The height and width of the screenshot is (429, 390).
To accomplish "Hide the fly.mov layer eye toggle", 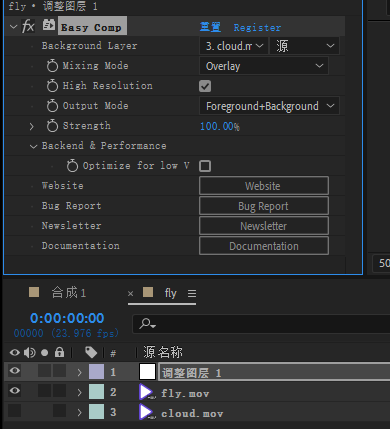I will click(x=15, y=391).
